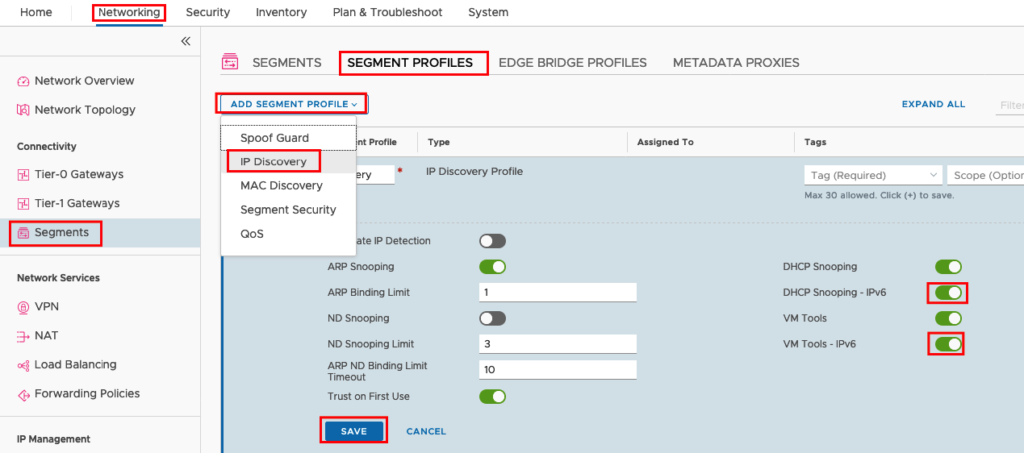
Task: Open the Home top menu
Action: click(x=36, y=12)
